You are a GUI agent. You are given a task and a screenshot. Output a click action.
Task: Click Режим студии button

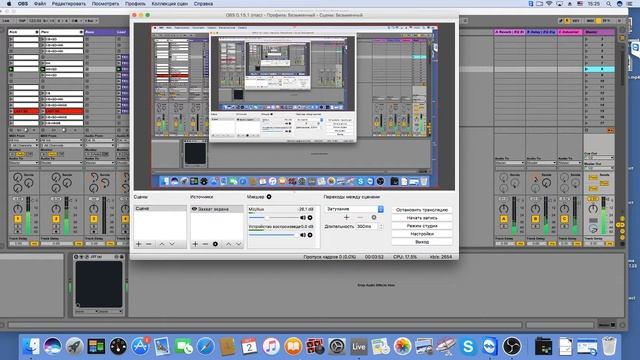point(422,226)
